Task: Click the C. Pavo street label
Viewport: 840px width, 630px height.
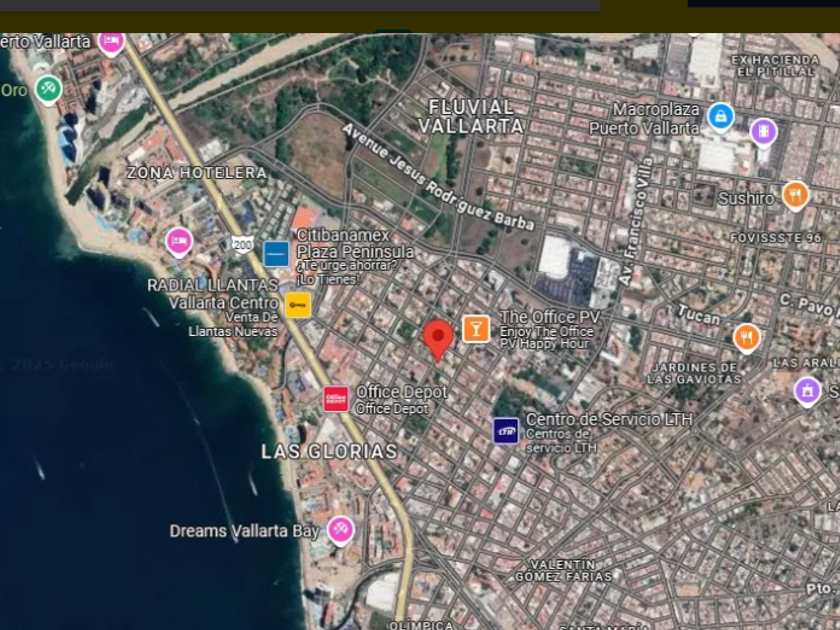Action: click(x=809, y=304)
